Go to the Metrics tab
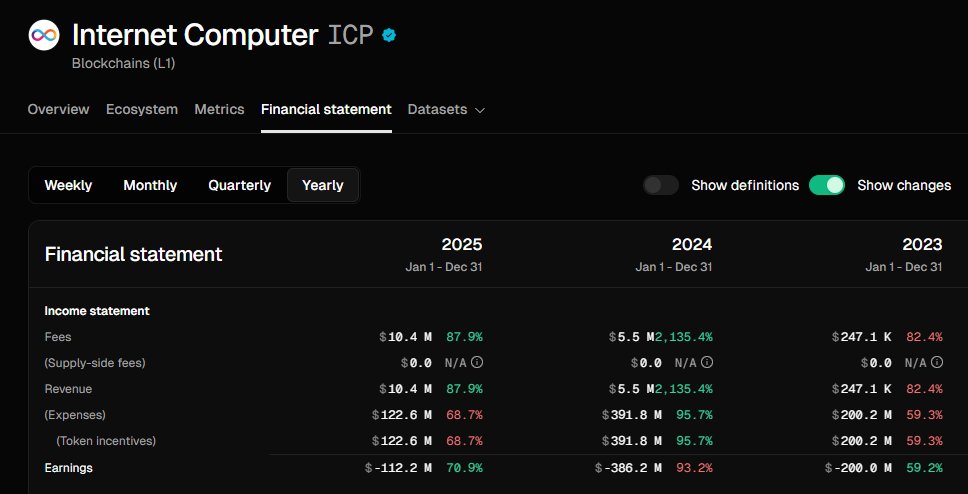 pyautogui.click(x=219, y=109)
